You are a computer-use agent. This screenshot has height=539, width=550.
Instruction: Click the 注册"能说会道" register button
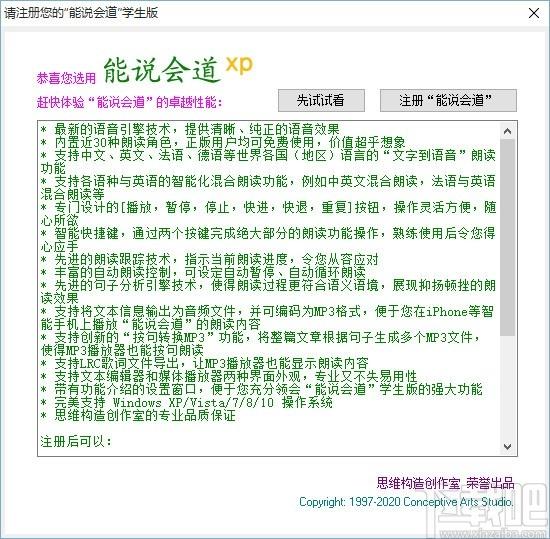point(448,101)
